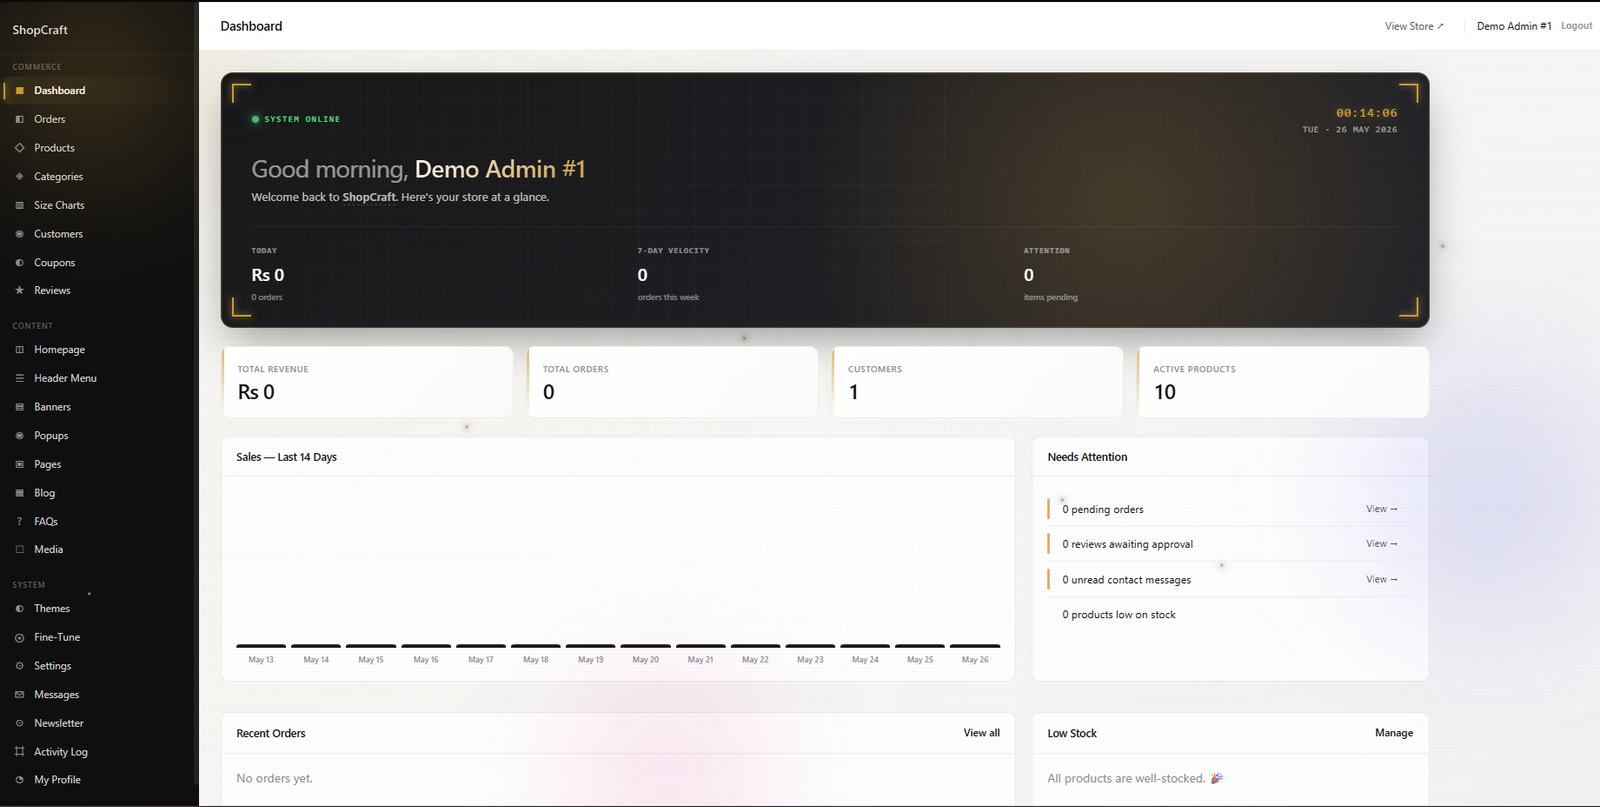Click the 'SYSTEM ONLINE' status text
This screenshot has width=1600, height=807.
pyautogui.click(x=302, y=119)
